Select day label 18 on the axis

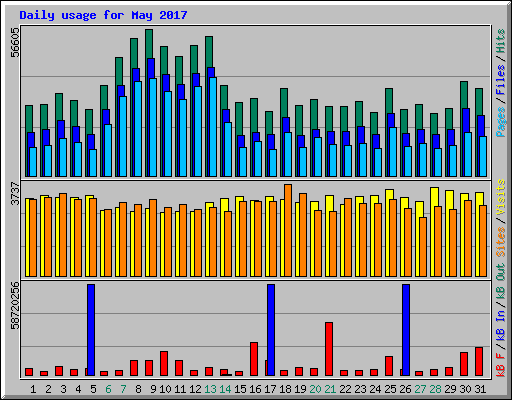[x=285, y=389]
